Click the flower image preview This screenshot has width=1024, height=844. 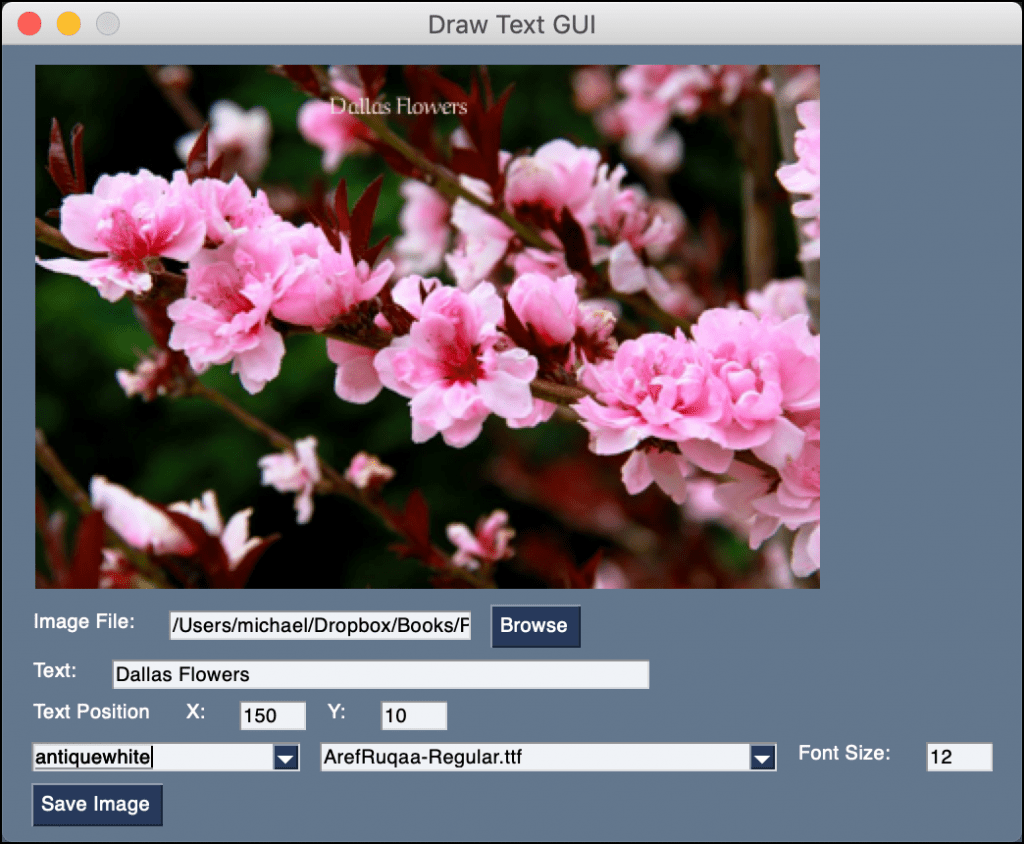(427, 327)
